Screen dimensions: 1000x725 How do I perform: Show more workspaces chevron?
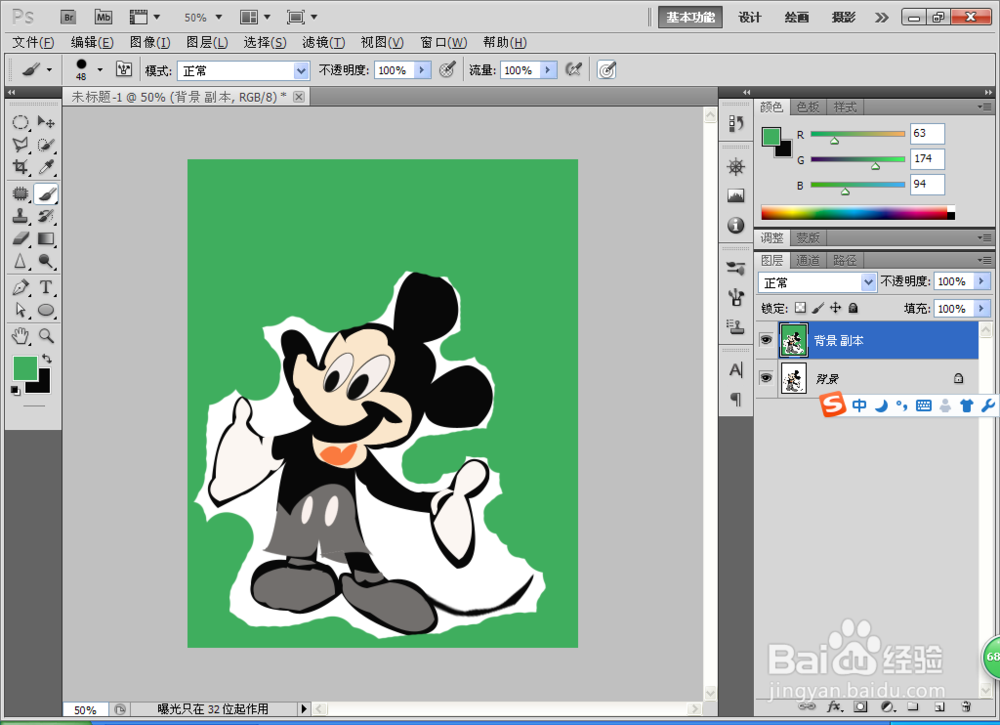(x=881, y=17)
